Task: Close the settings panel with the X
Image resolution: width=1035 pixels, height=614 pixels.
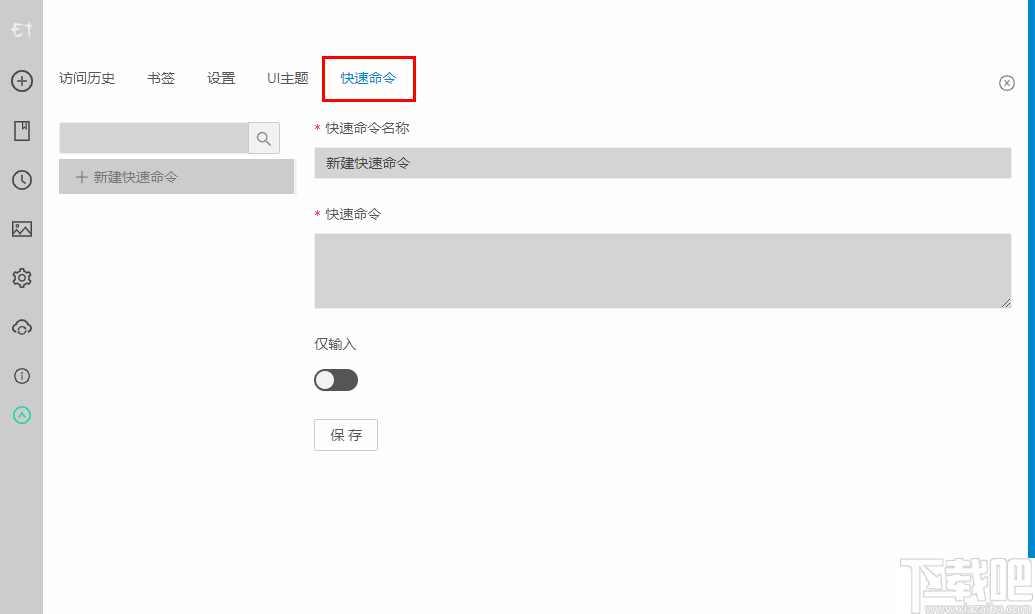Action: pyautogui.click(x=1006, y=83)
